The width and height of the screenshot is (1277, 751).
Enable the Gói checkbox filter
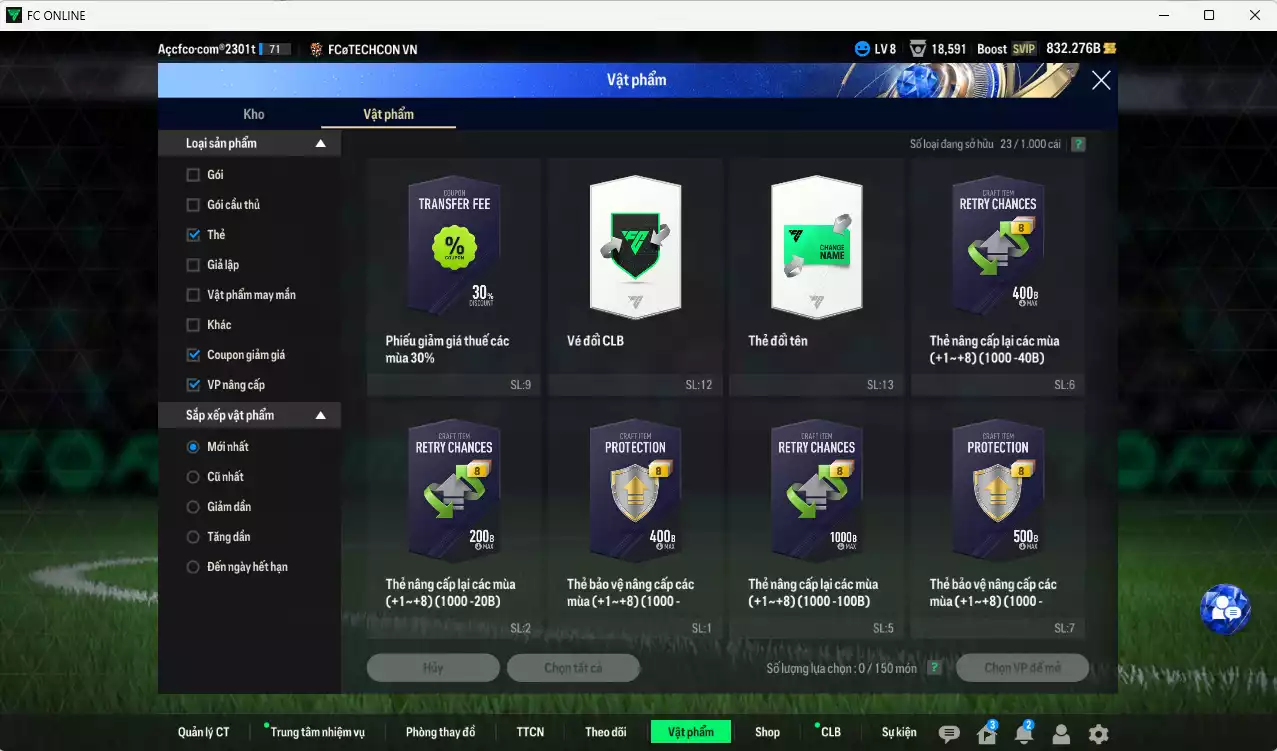click(193, 175)
